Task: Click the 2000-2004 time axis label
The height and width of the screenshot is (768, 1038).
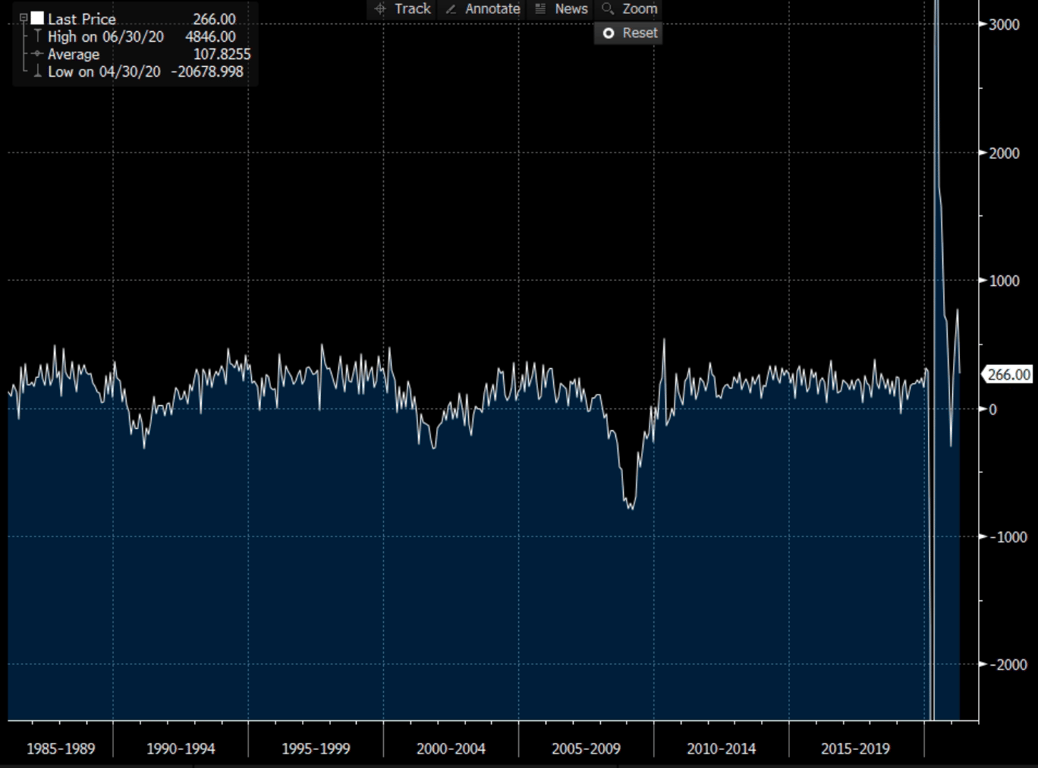Action: [451, 749]
